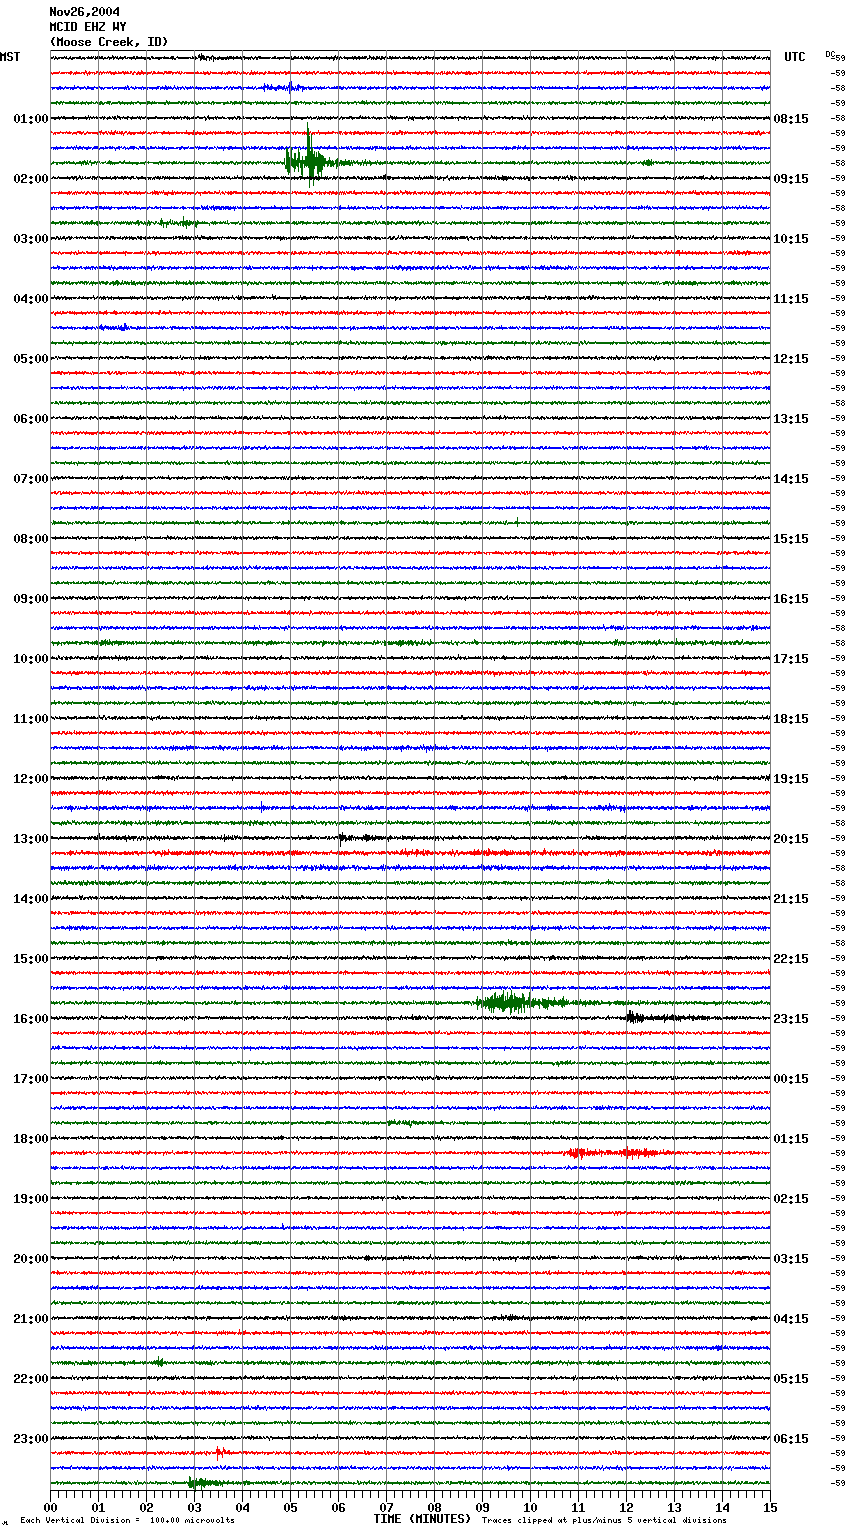Click the '11:00' MST time label
Screen dimensions: 850x1534
[x=31, y=719]
